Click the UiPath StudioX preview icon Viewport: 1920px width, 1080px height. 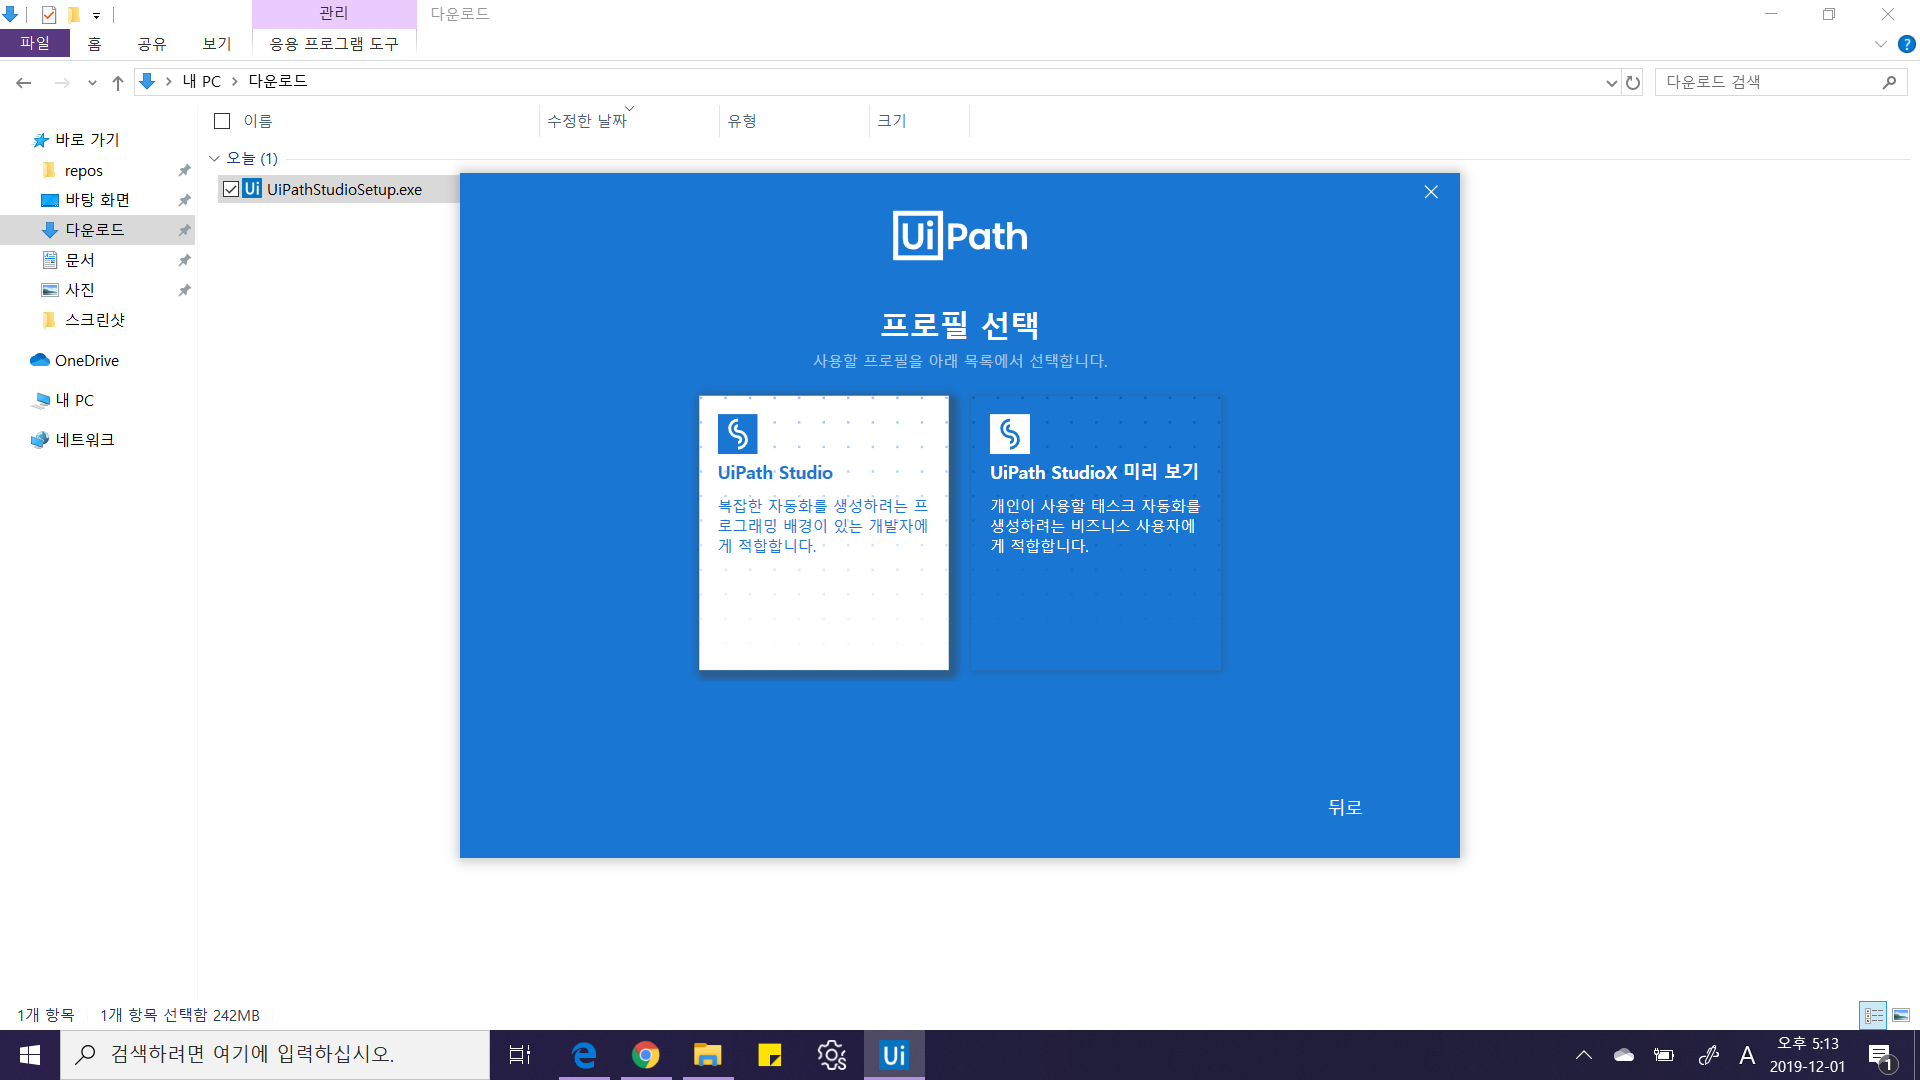pos(1009,434)
